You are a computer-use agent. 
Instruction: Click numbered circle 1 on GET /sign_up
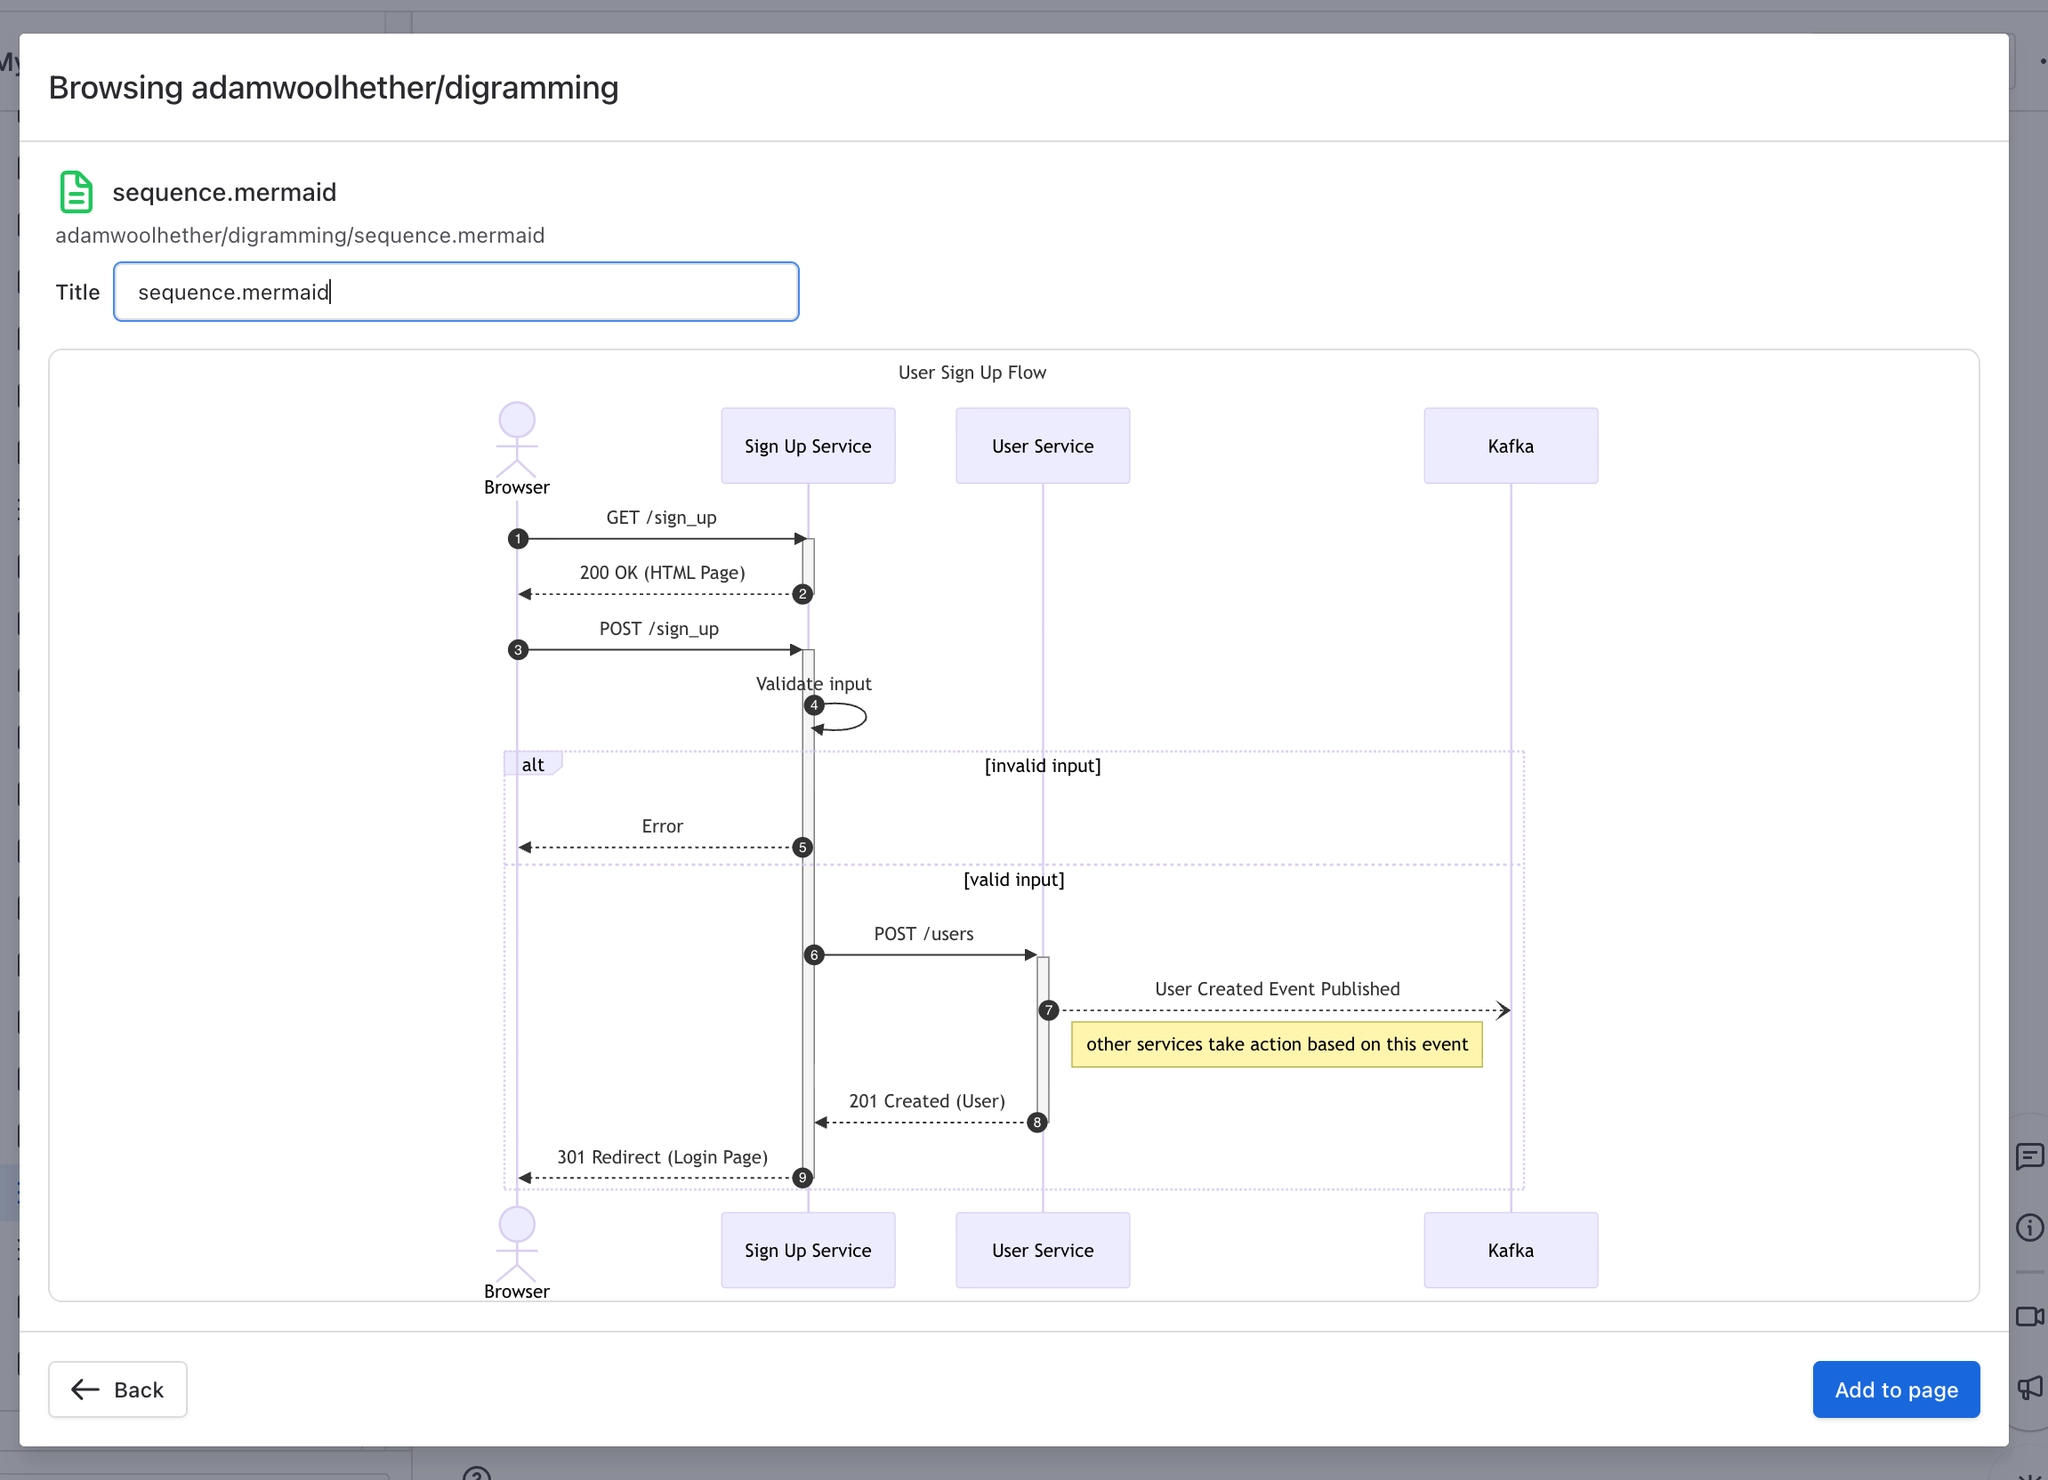point(518,538)
